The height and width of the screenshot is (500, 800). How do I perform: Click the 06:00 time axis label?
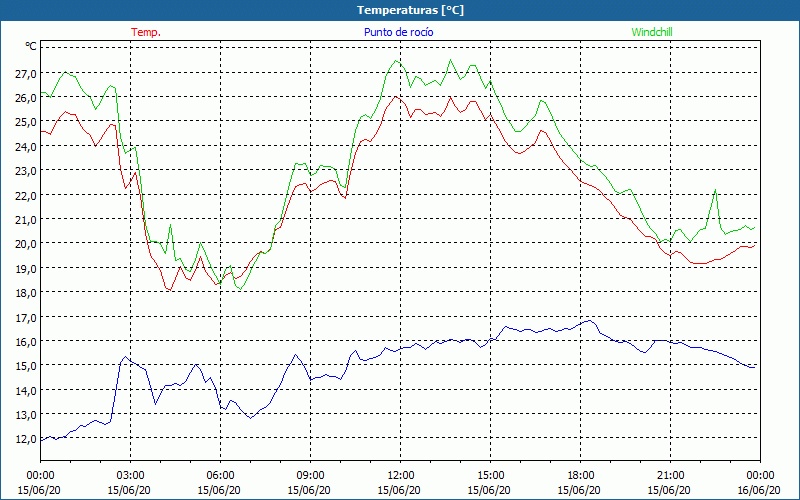pos(220,476)
